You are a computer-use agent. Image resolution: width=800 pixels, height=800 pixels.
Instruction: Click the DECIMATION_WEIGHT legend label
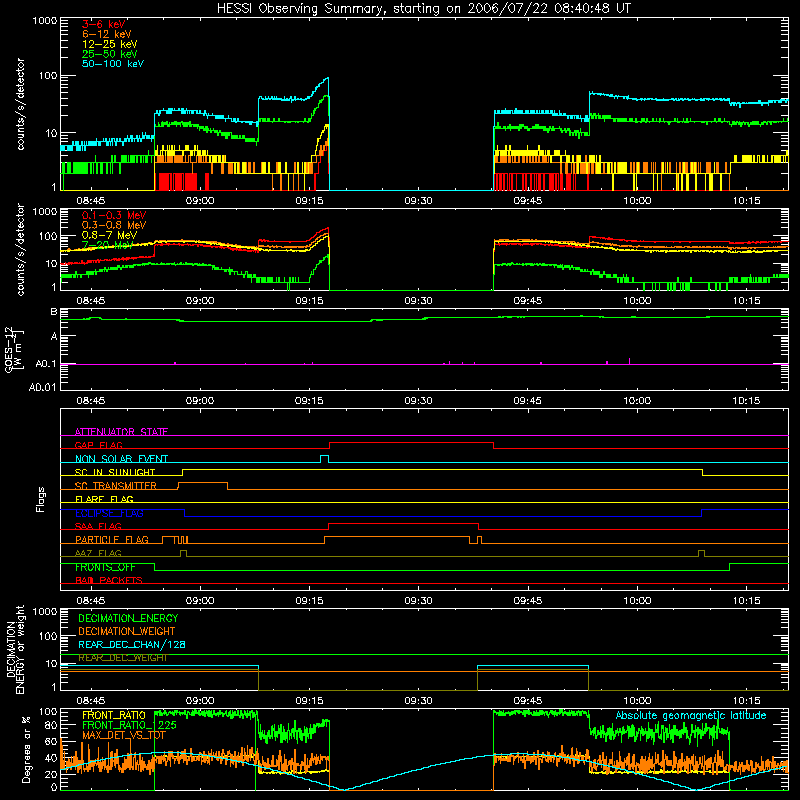127,631
